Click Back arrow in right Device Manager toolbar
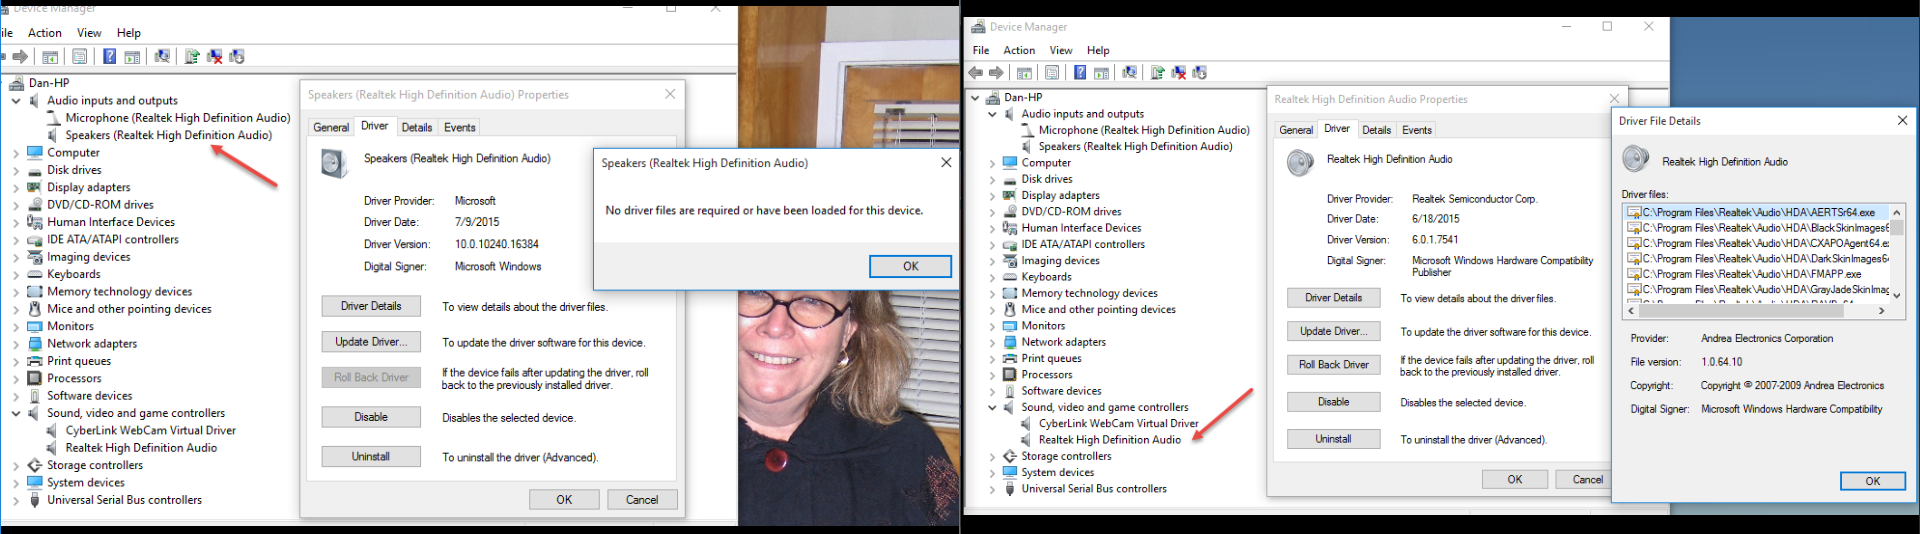The width and height of the screenshot is (1920, 534). tap(976, 73)
